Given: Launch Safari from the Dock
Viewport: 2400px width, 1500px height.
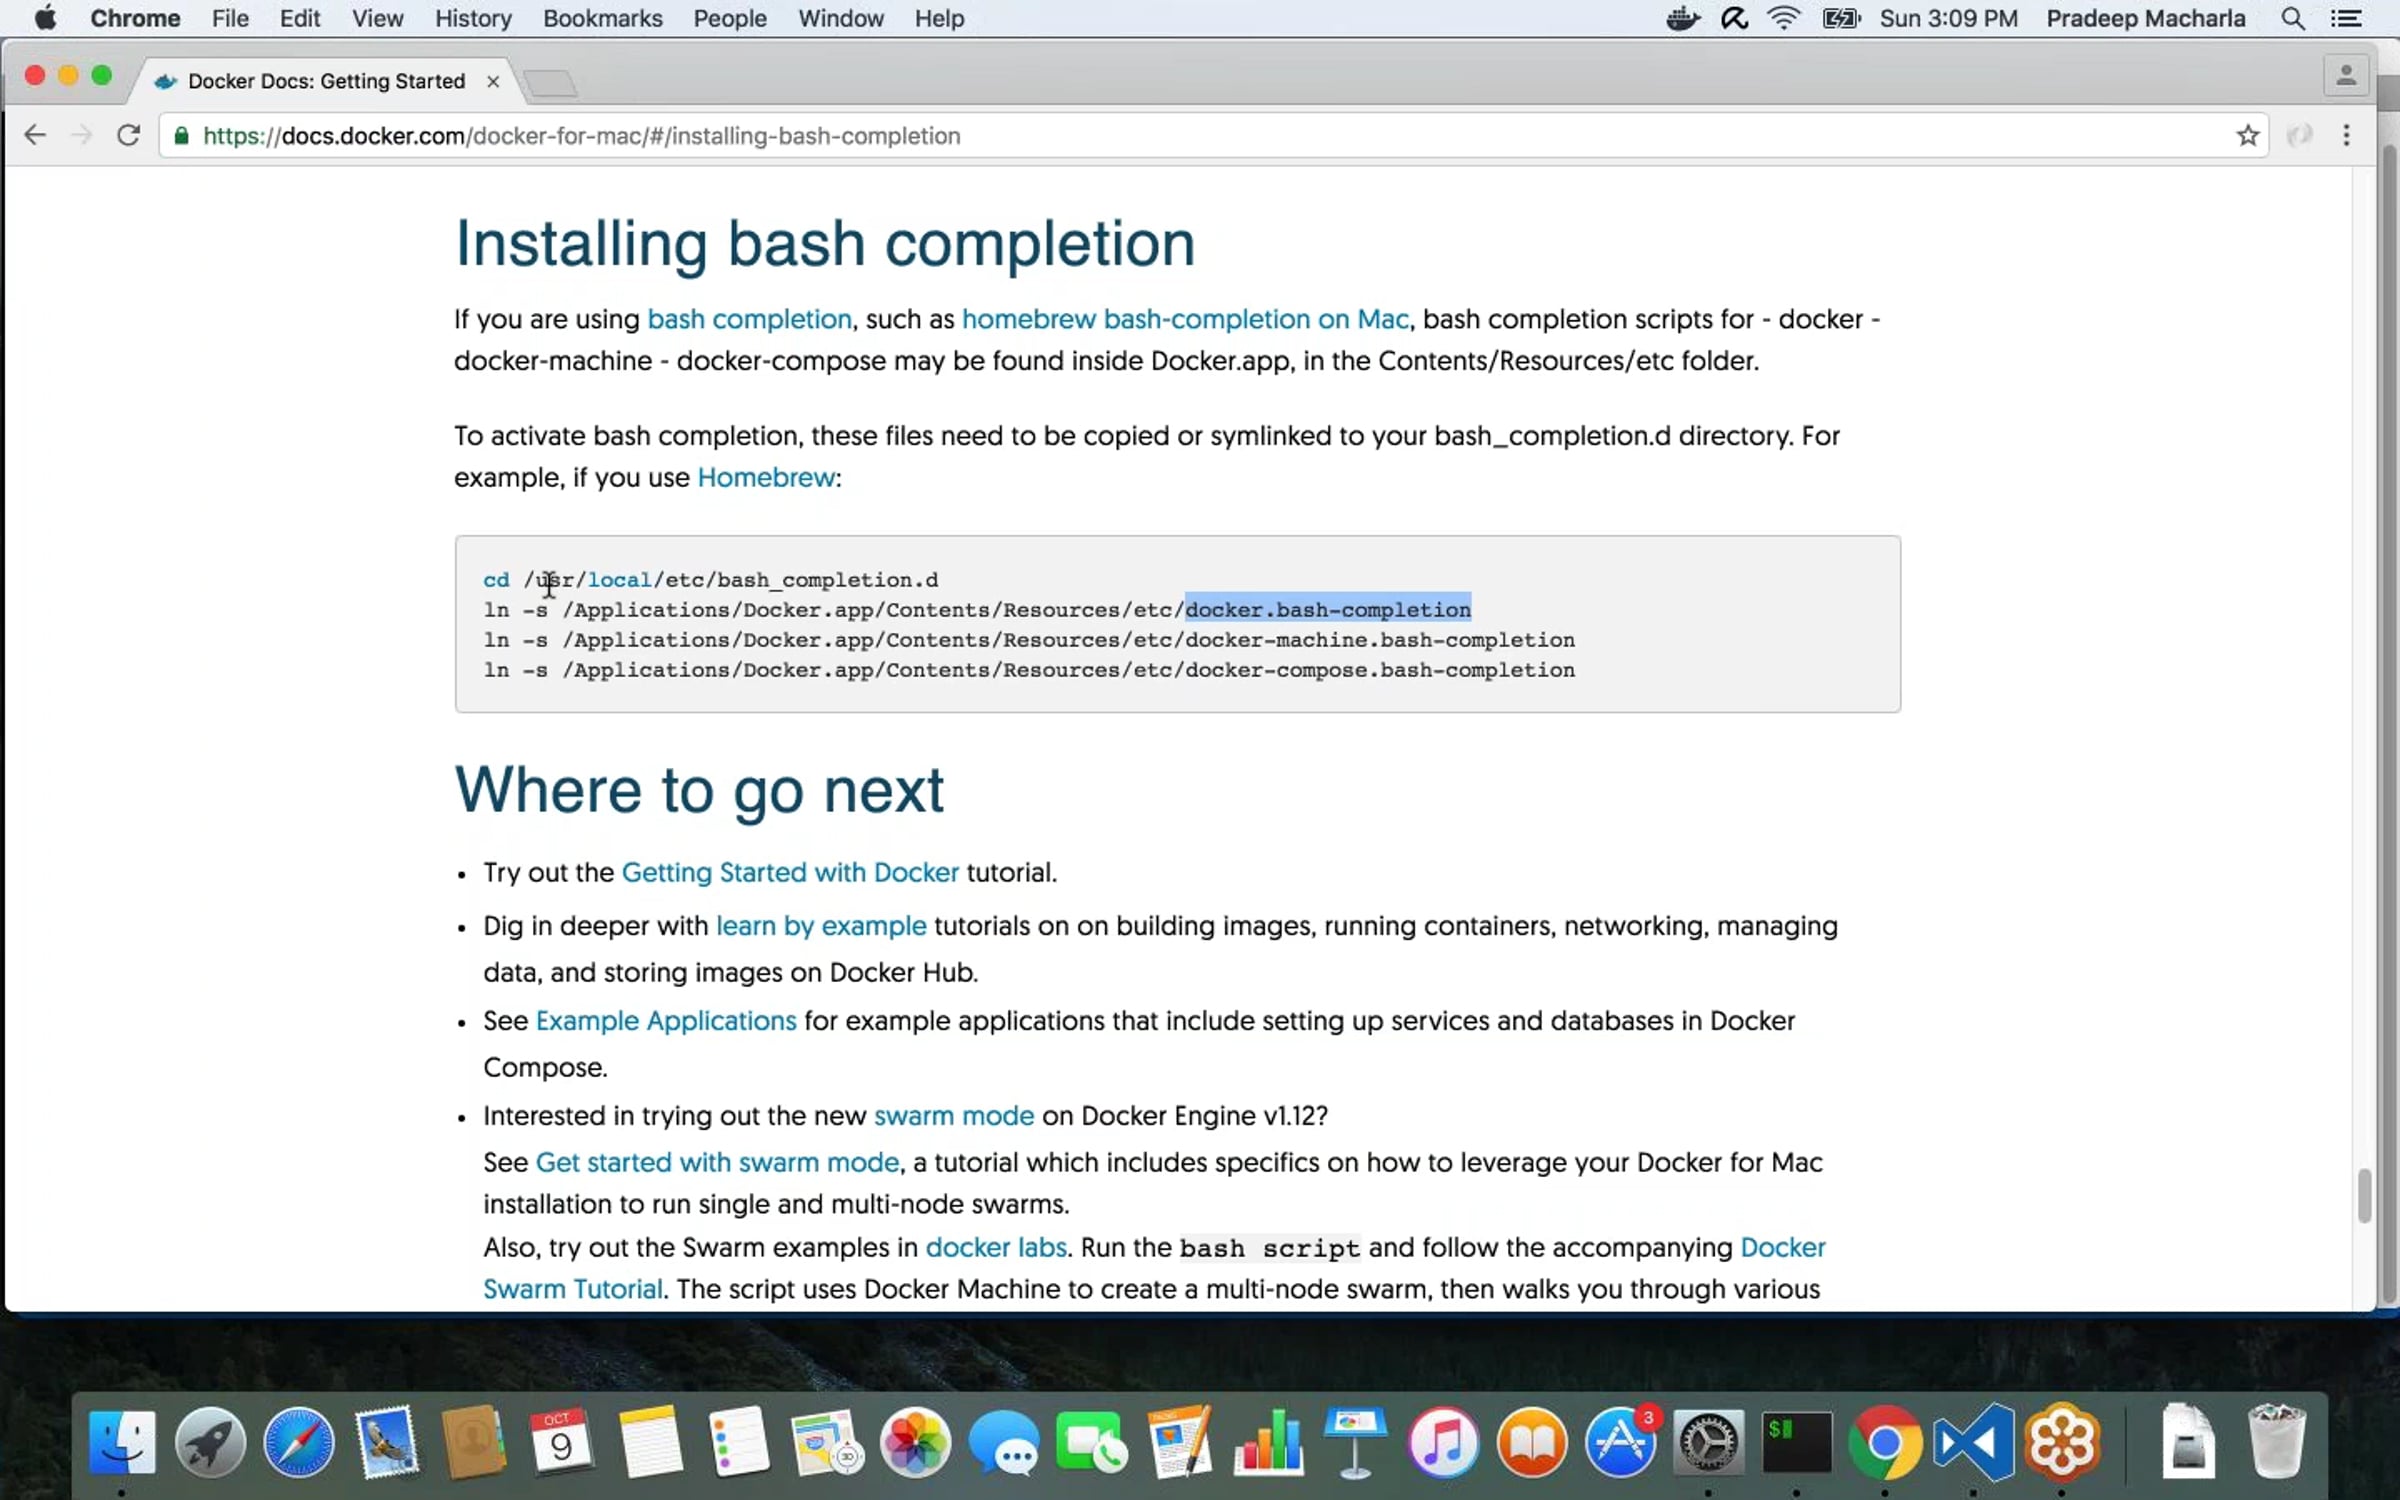Looking at the screenshot, I should point(298,1442).
